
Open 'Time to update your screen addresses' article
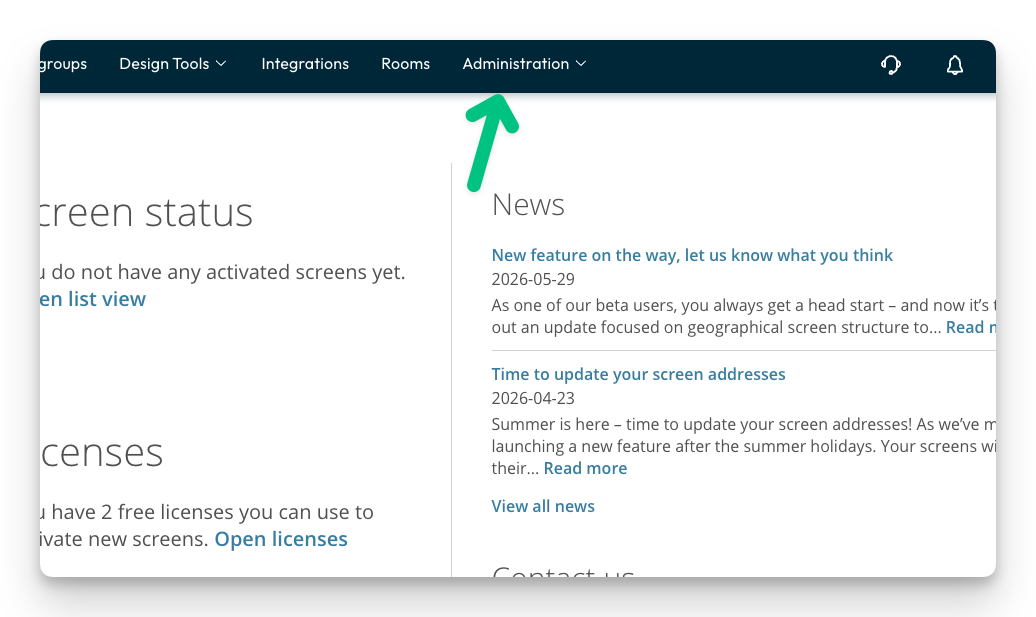click(x=638, y=374)
